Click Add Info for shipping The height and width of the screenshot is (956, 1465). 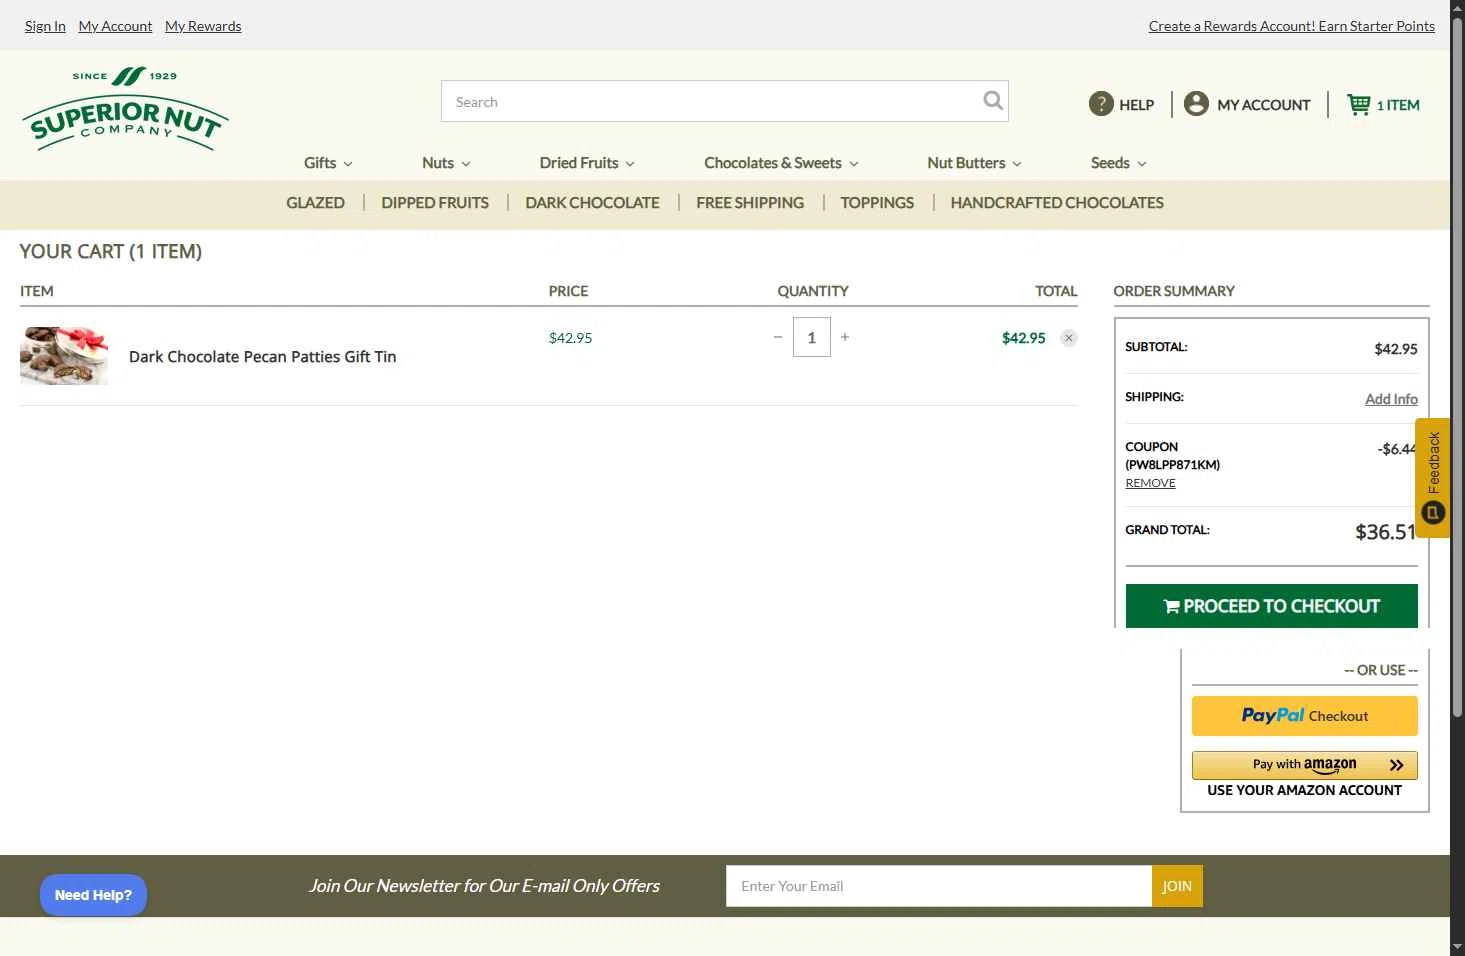(x=1391, y=399)
